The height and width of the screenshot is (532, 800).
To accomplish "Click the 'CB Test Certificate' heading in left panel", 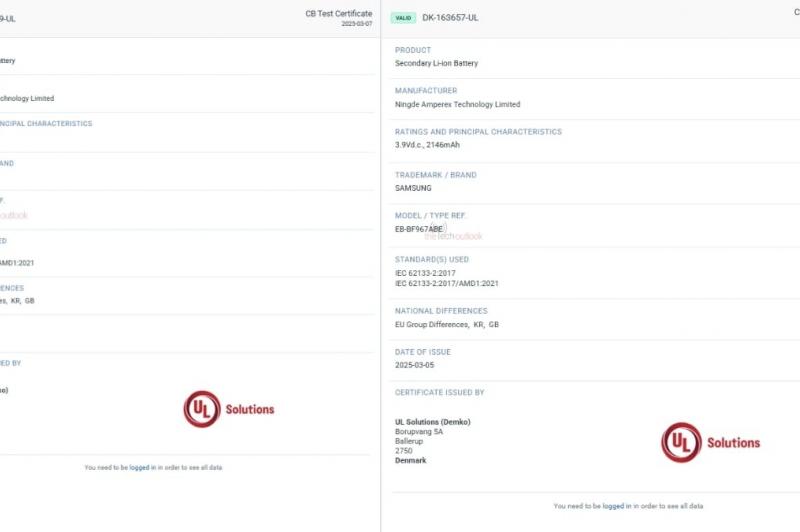I will (x=339, y=14).
